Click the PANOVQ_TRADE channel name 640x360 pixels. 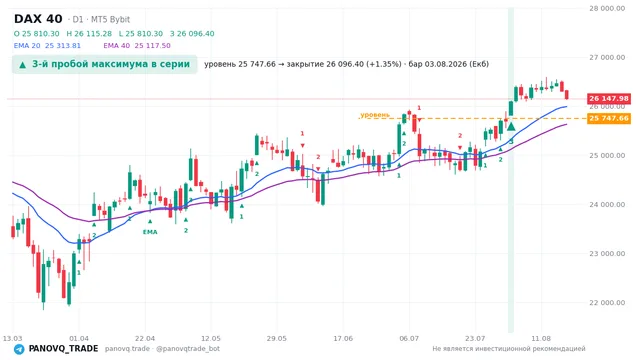click(63, 349)
